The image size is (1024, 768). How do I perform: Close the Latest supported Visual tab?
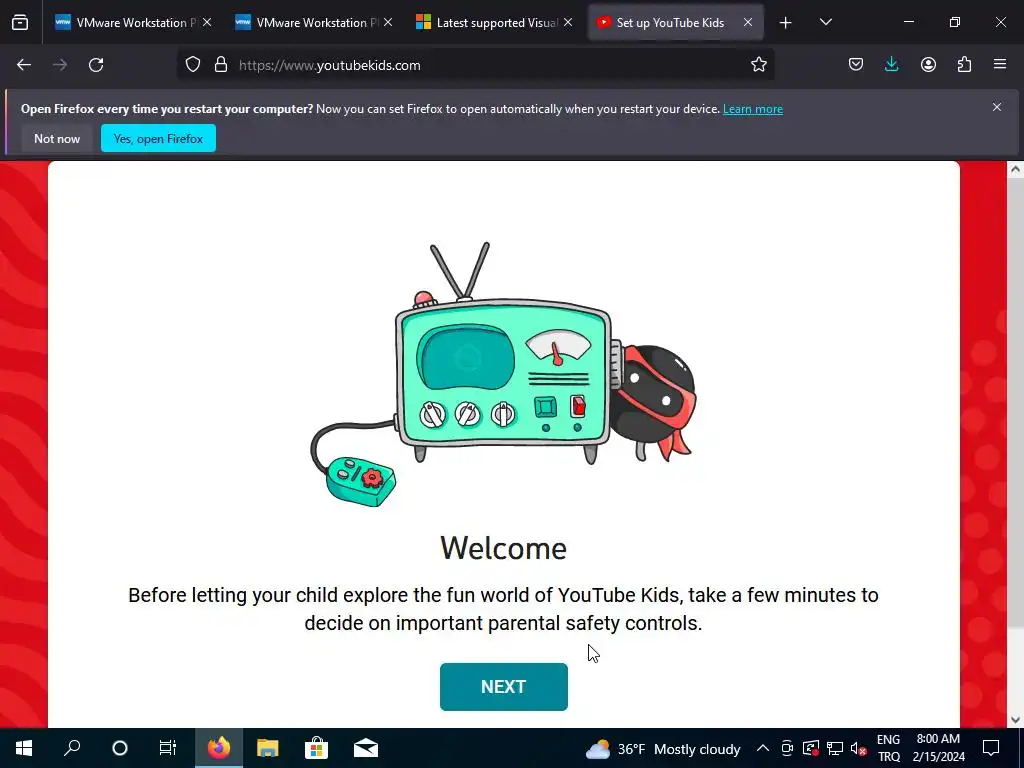pyautogui.click(x=568, y=22)
